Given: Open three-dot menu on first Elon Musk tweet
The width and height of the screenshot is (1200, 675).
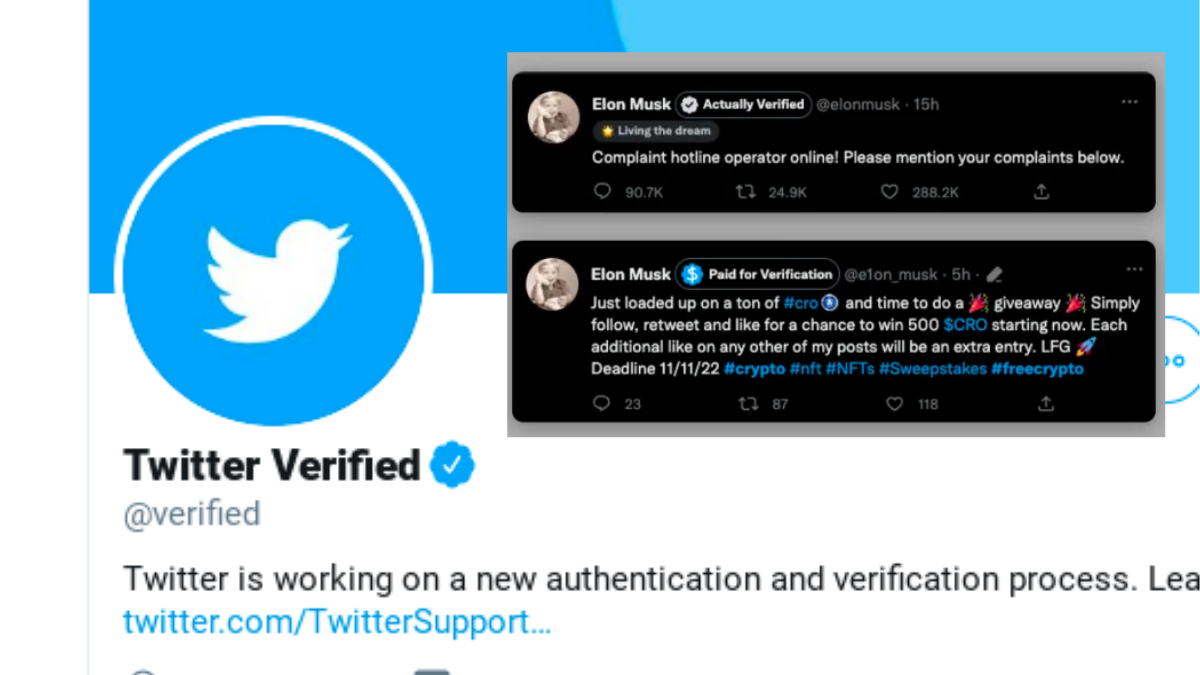Looking at the screenshot, I should (x=1130, y=101).
